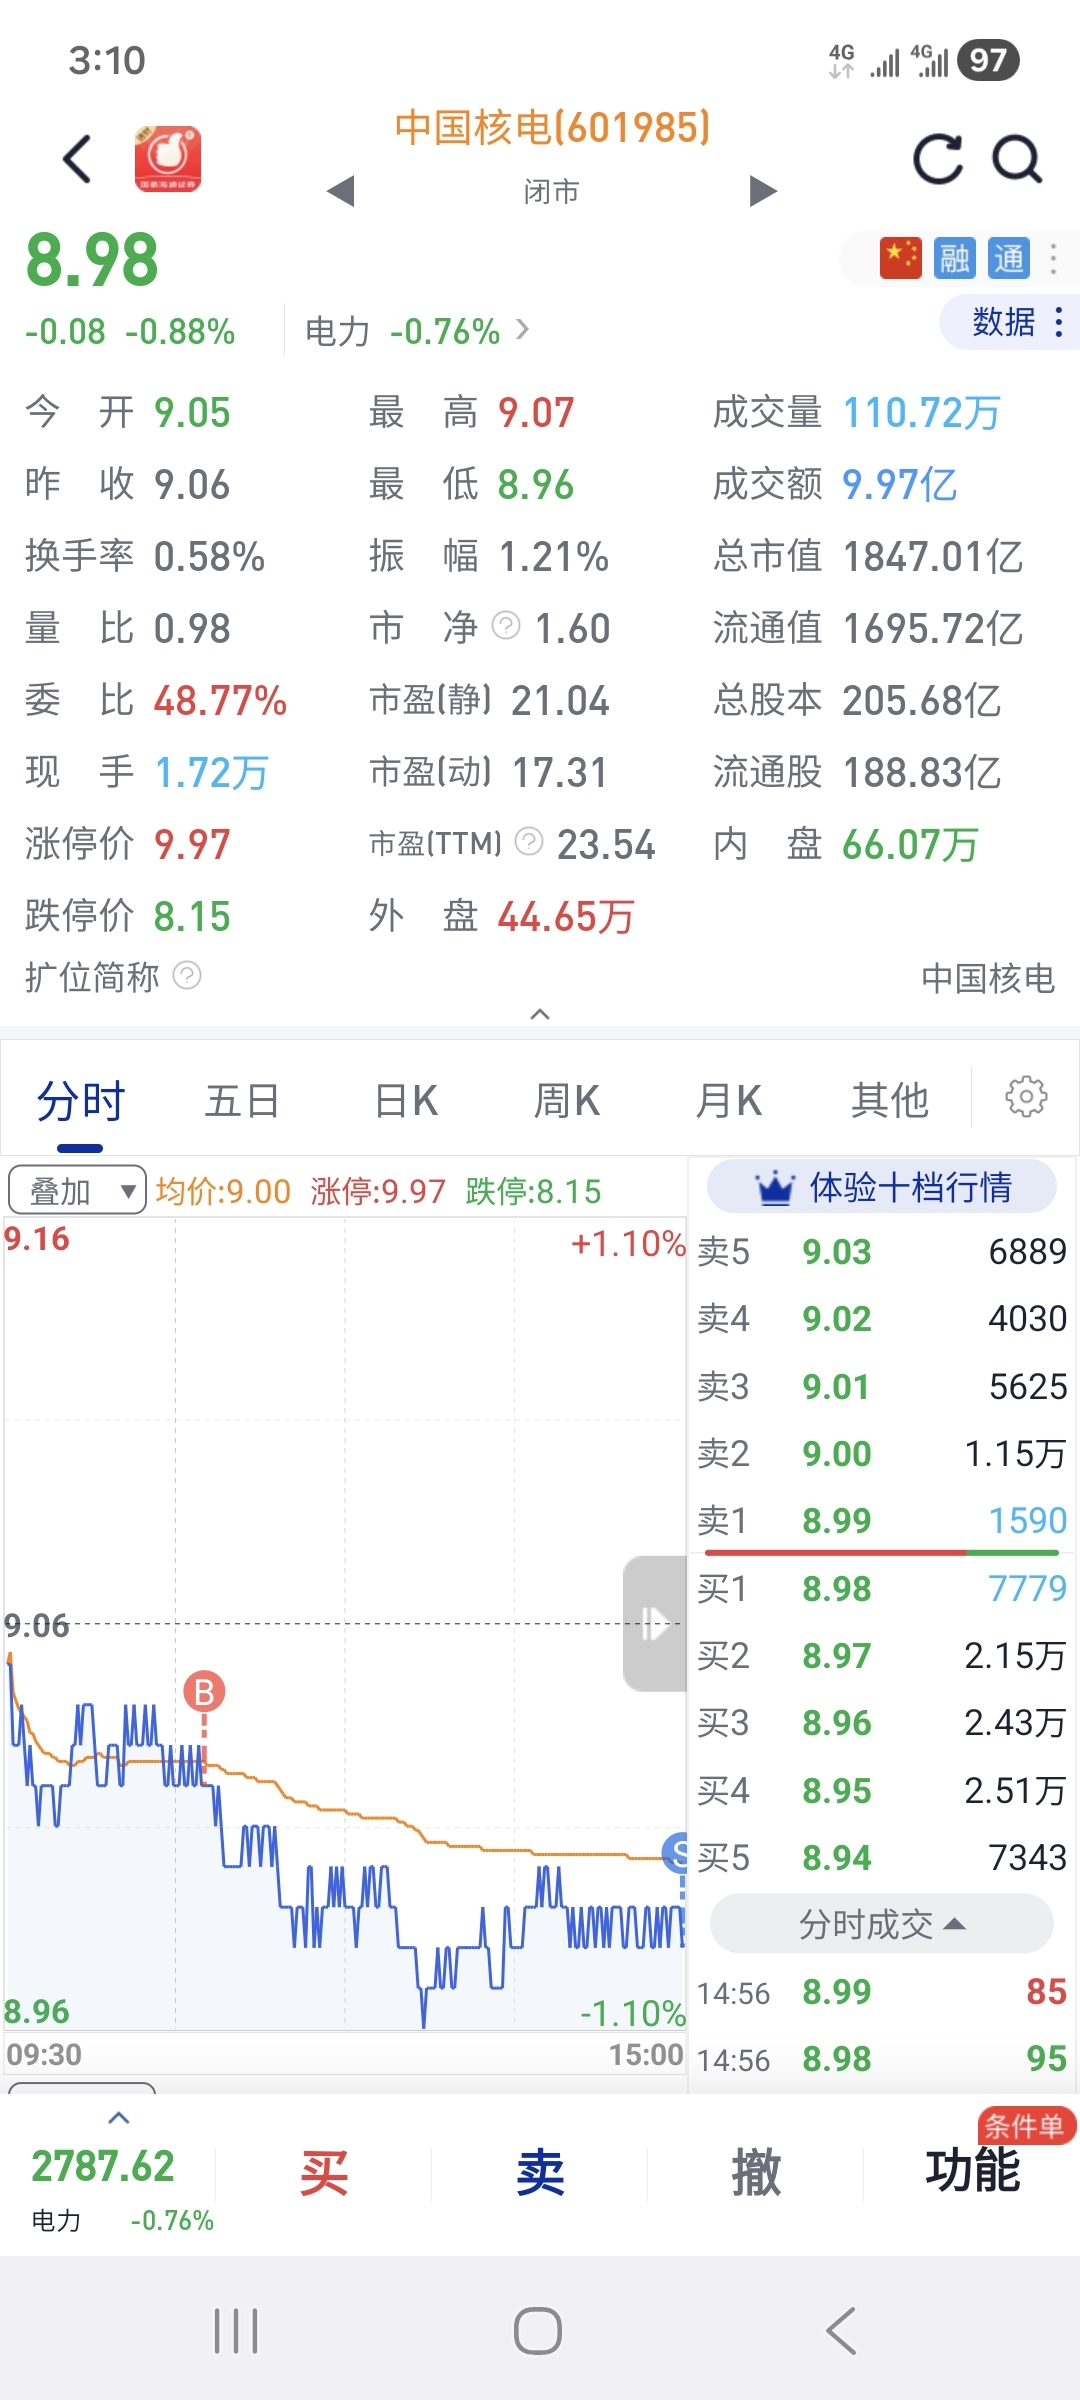Open the 功能 functions button
1080x2400 pixels.
tap(972, 2171)
